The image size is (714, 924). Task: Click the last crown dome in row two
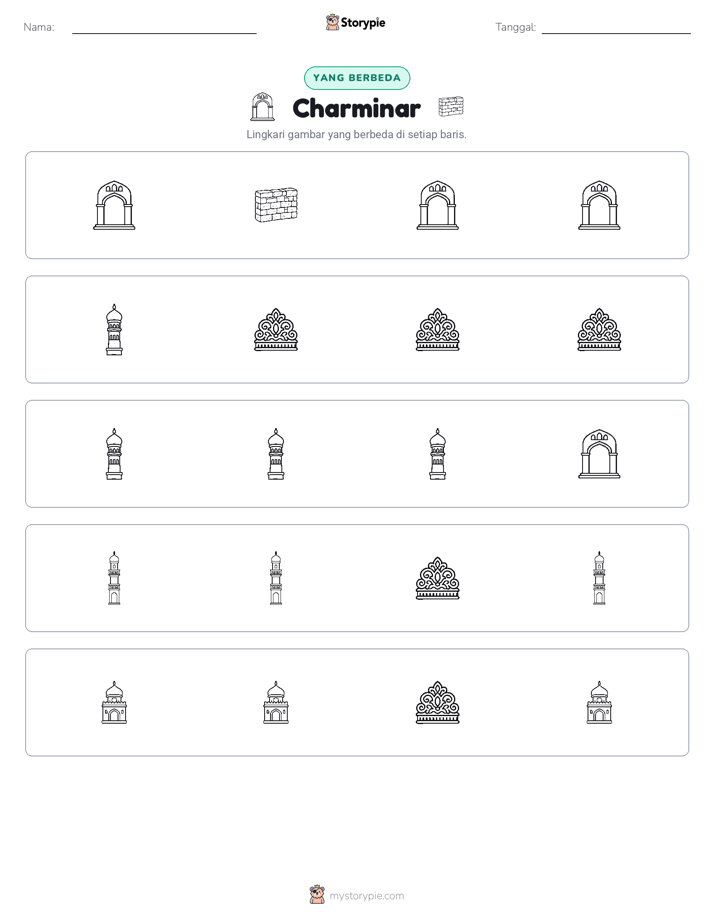click(599, 329)
